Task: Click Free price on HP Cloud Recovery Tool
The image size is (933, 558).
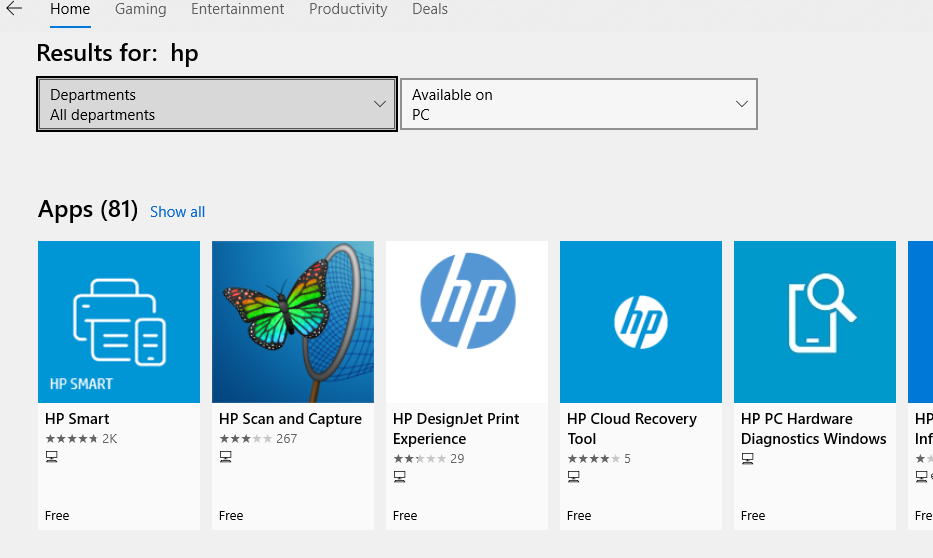Action: (x=579, y=516)
